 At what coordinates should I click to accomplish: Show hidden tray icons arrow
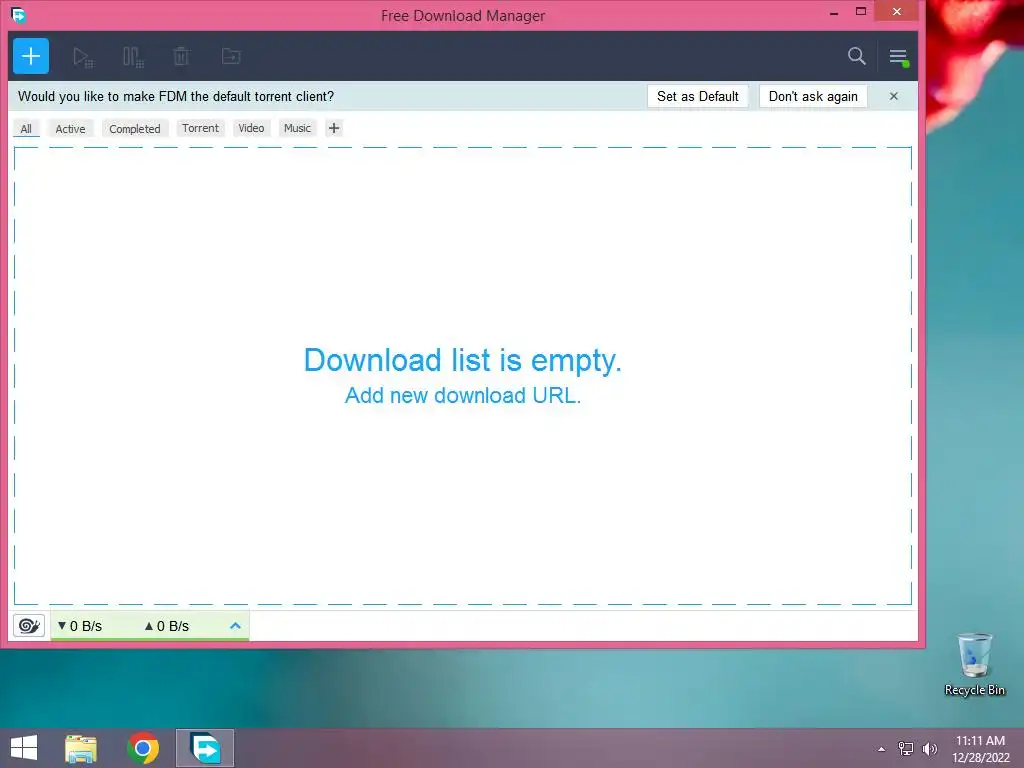pyautogui.click(x=882, y=749)
